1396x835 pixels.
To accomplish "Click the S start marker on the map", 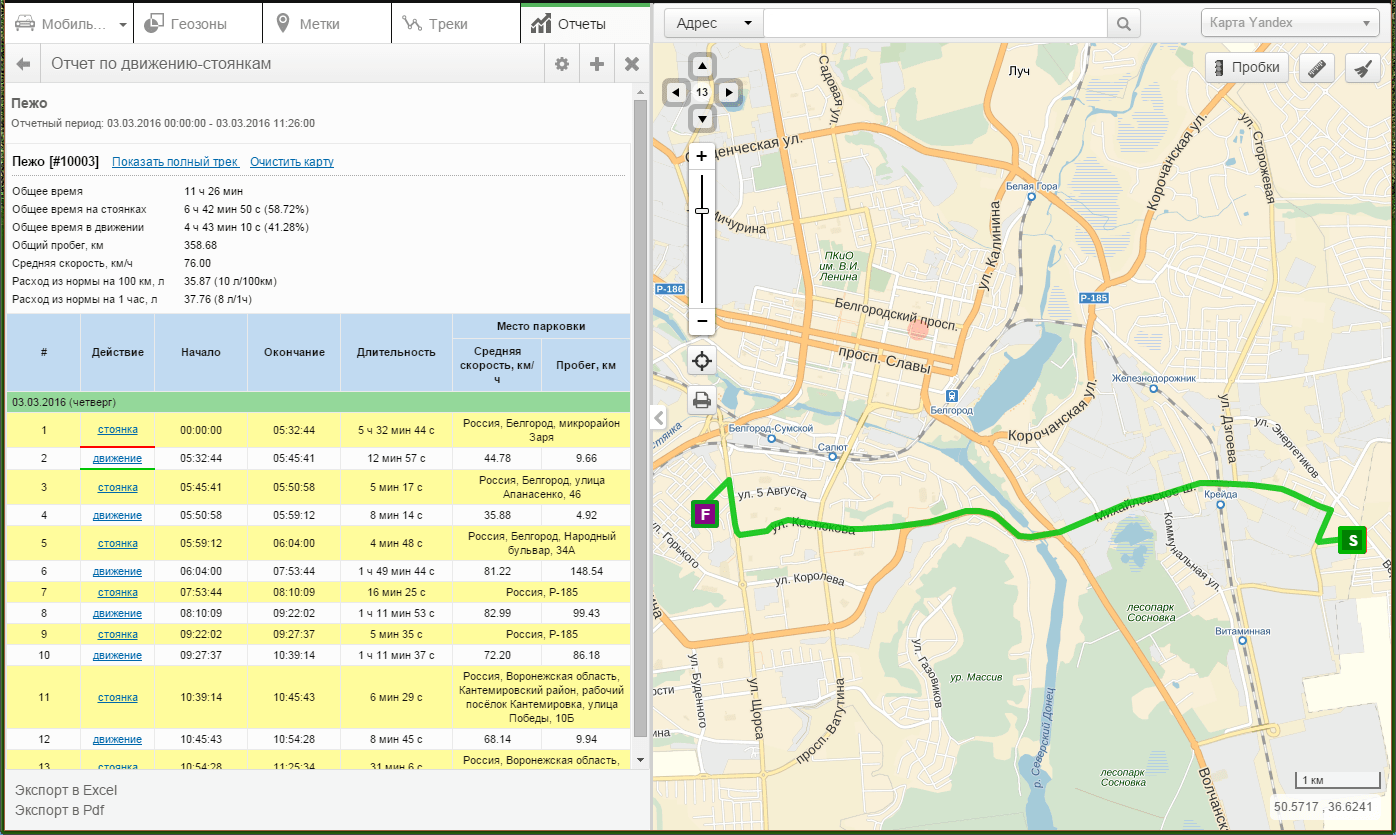I will (x=1353, y=540).
